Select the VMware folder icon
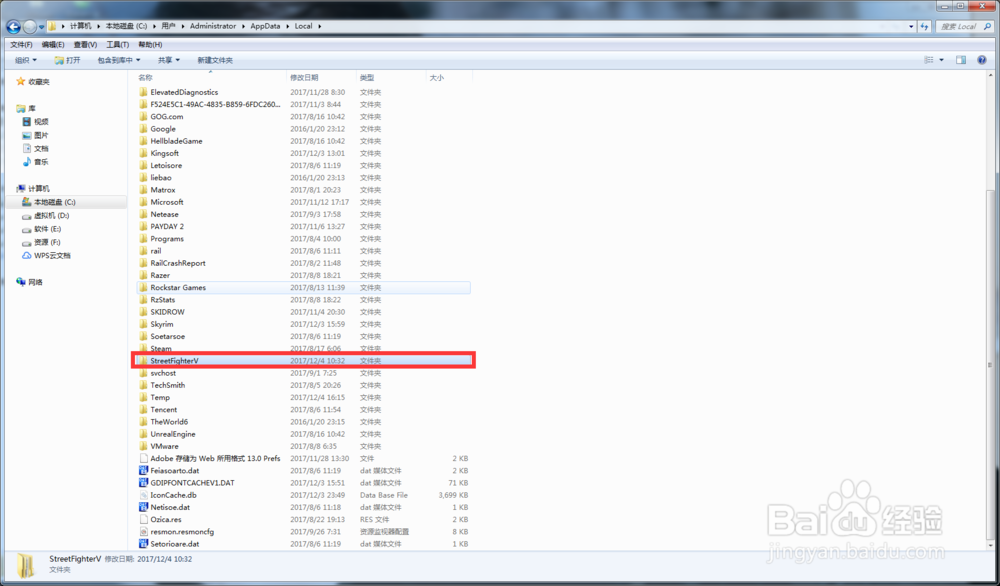The height and width of the screenshot is (586, 1000). [x=143, y=446]
